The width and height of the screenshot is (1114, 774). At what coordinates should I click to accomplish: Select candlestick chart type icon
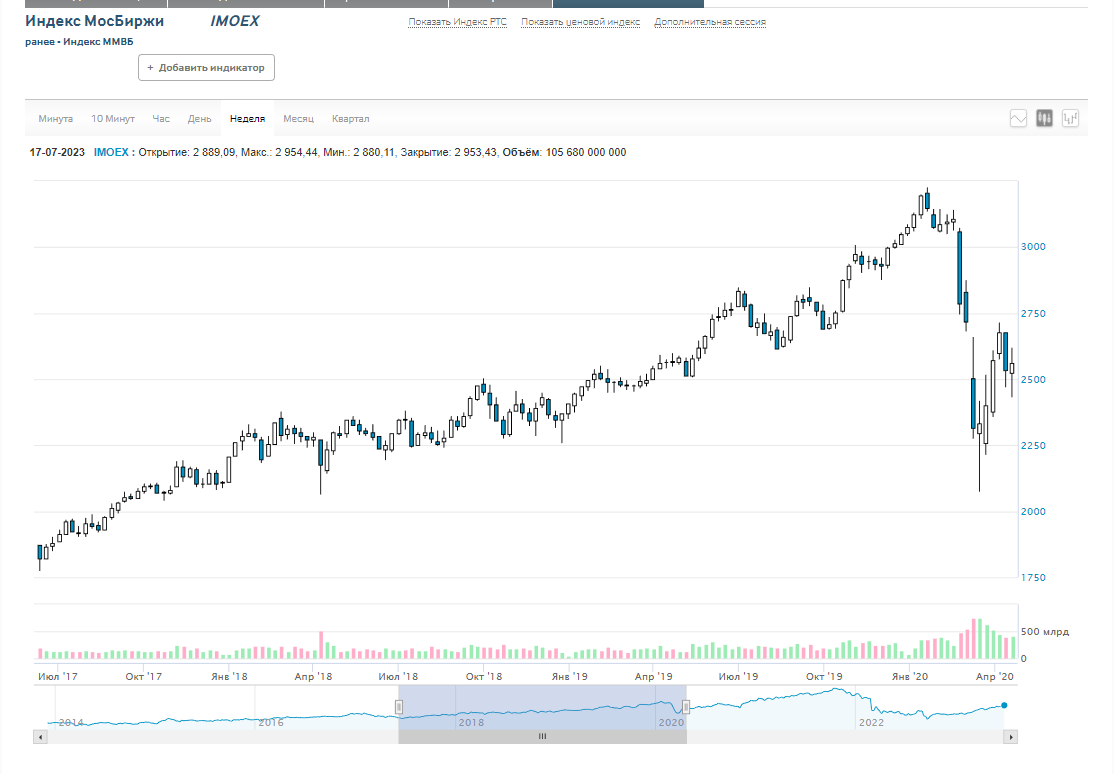click(1044, 119)
